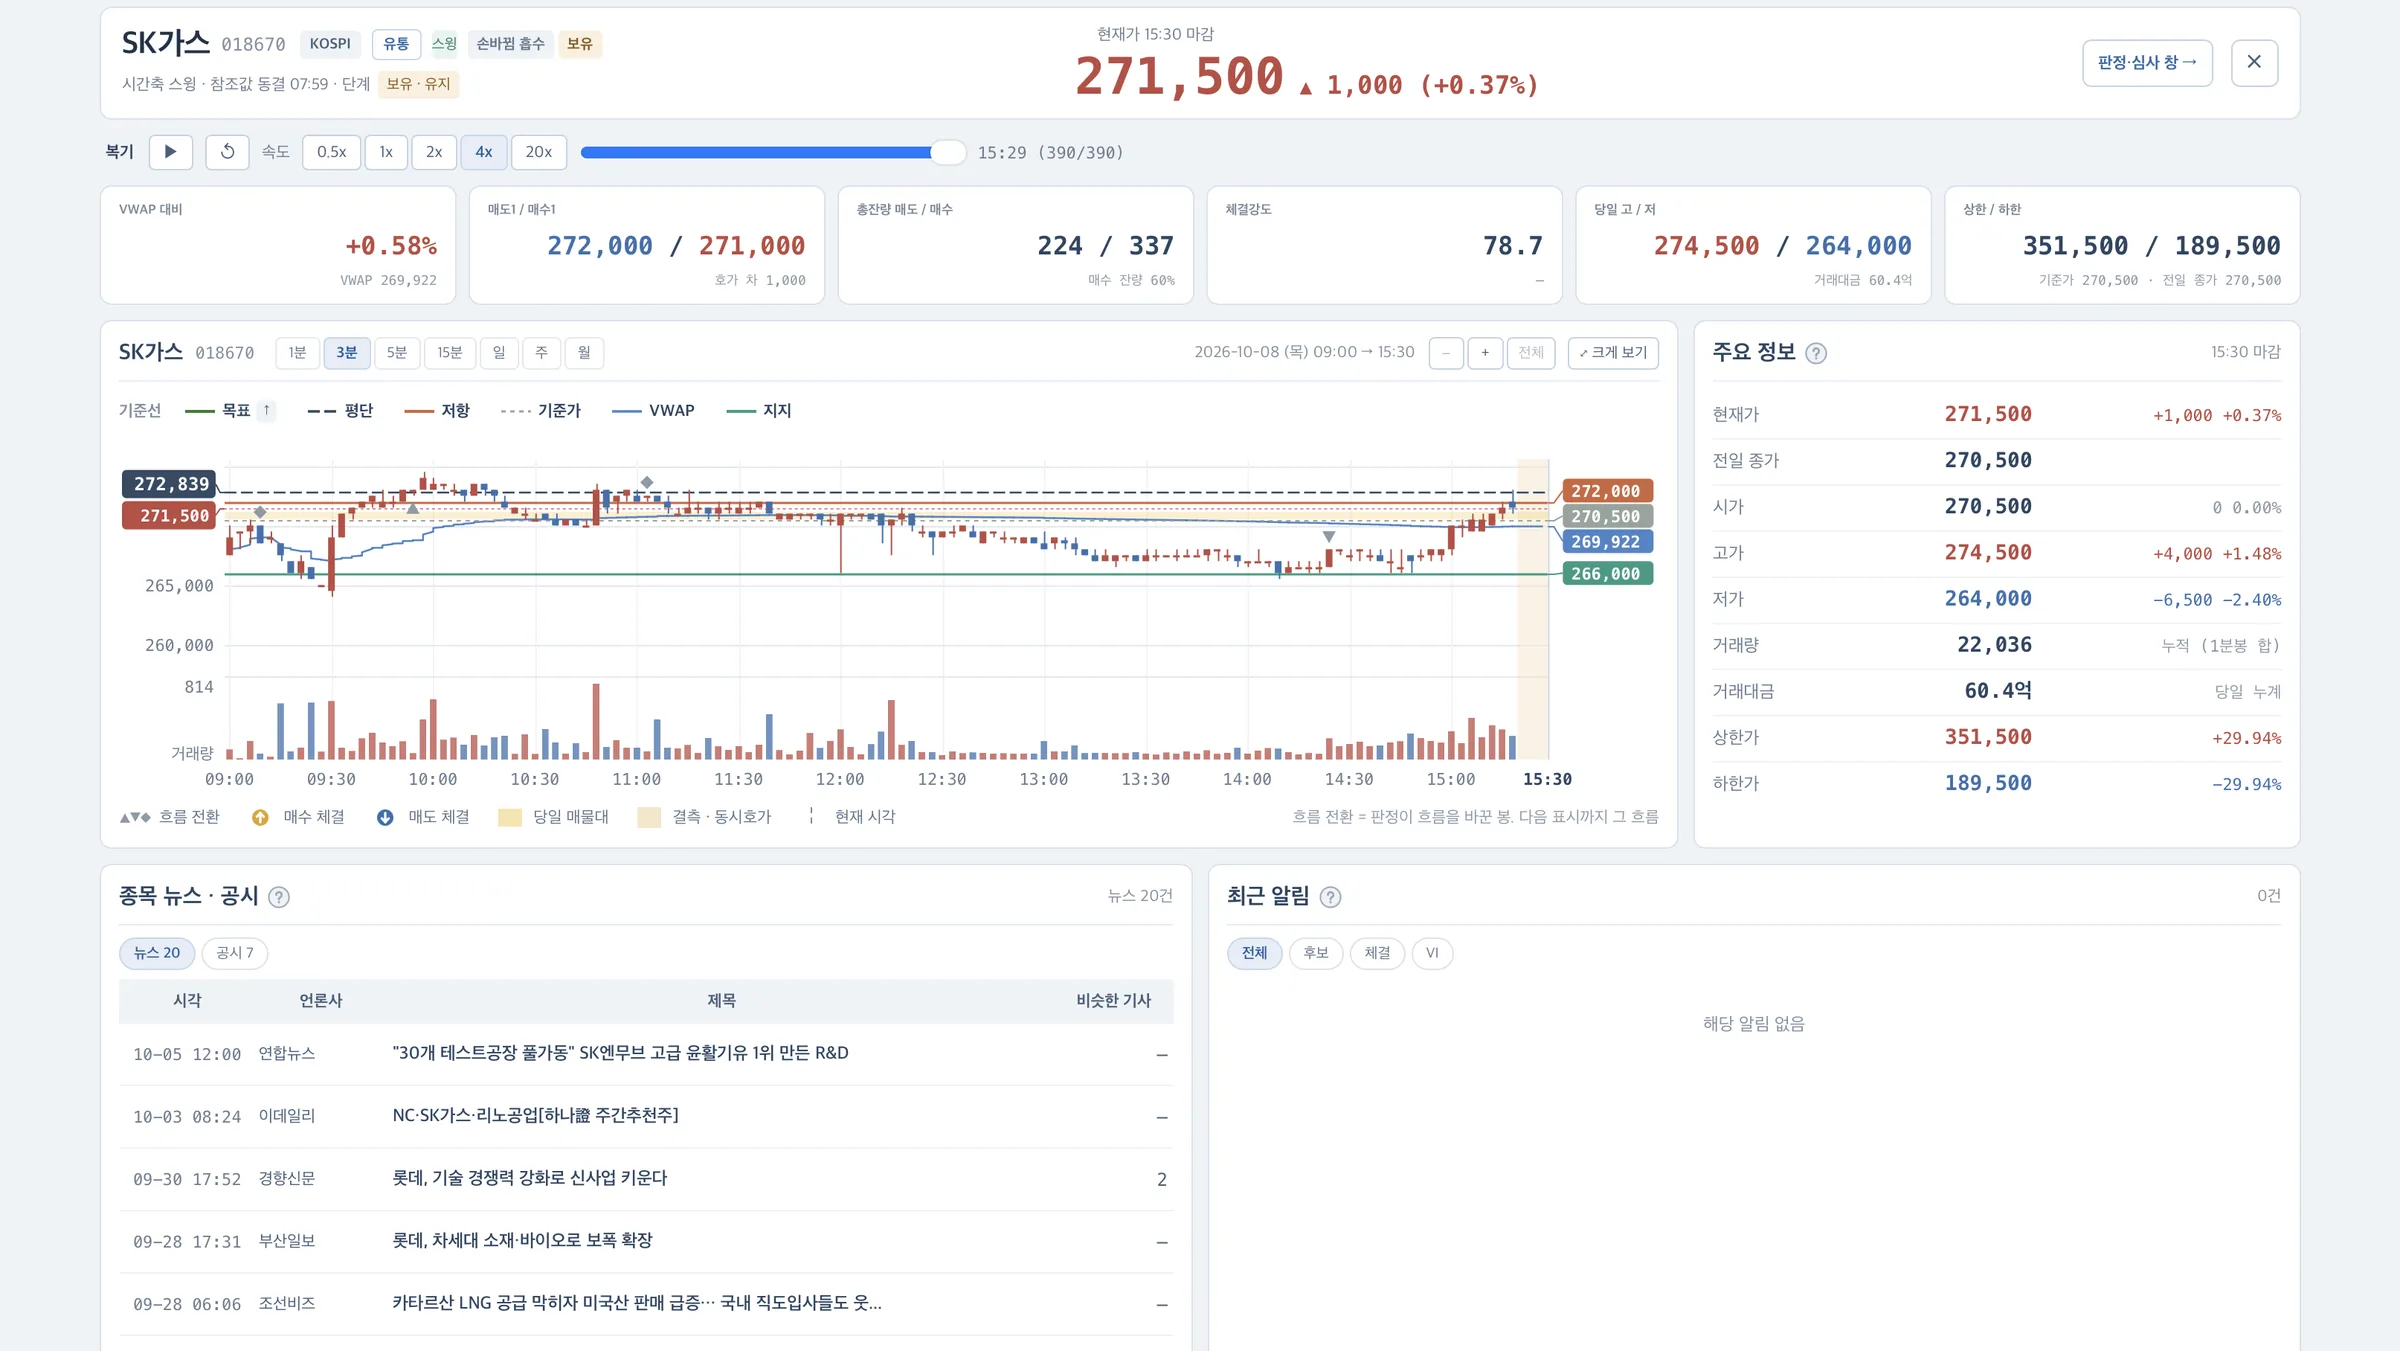This screenshot has height=1351, width=2400.
Task: Open help icon beside 최근 알림
Action: point(1330,897)
